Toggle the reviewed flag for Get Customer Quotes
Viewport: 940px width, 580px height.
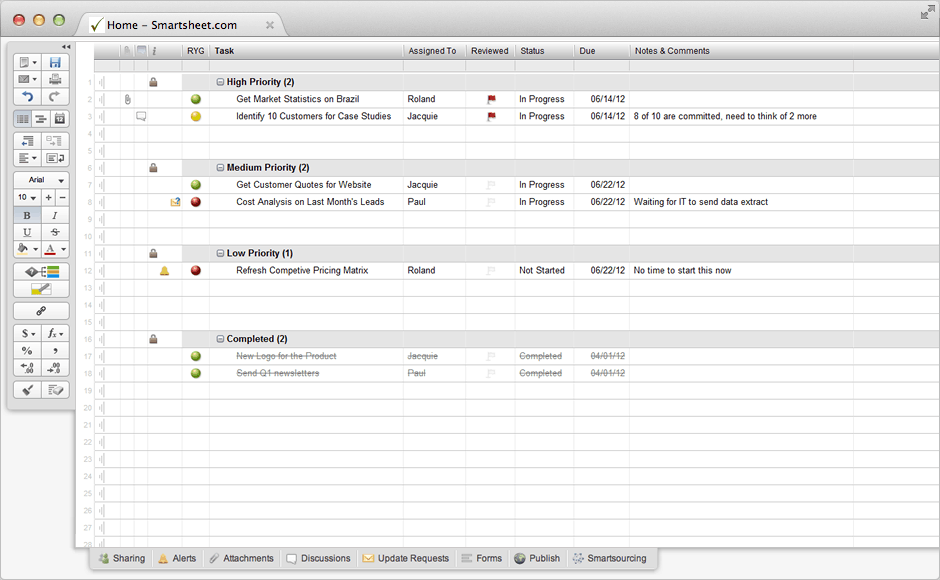(x=490, y=185)
